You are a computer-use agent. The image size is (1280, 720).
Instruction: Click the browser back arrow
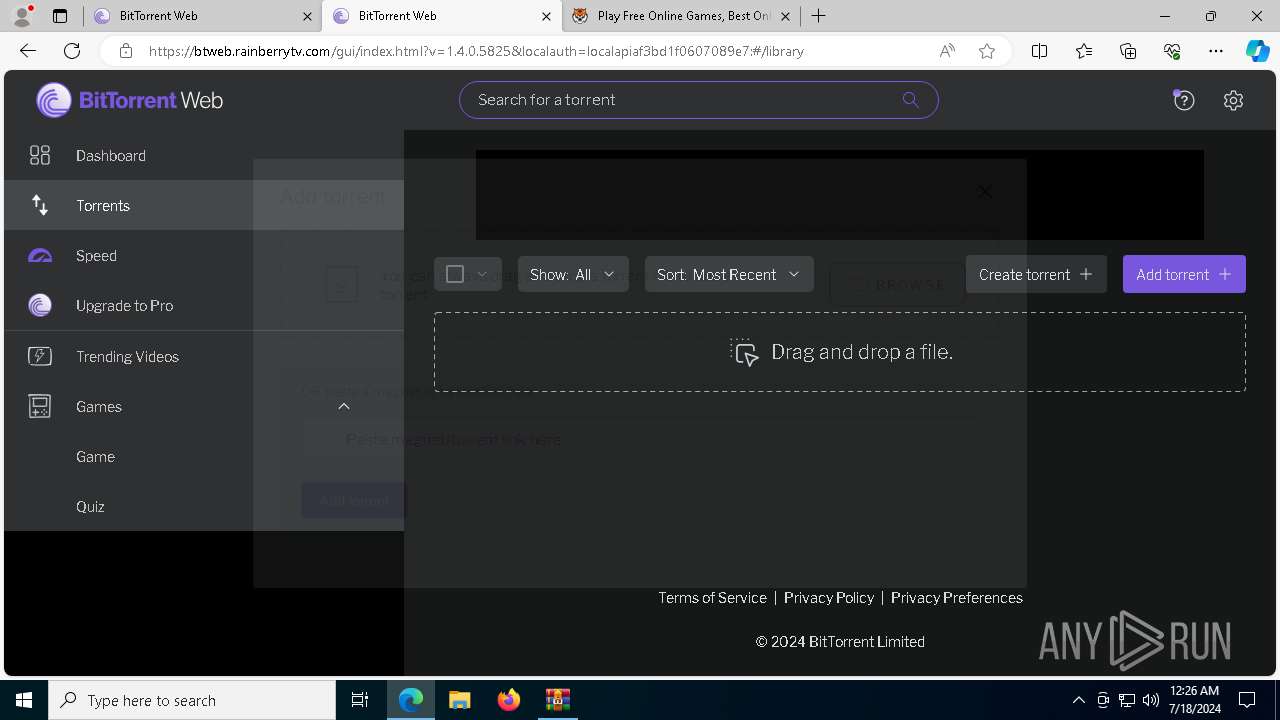click(28, 51)
